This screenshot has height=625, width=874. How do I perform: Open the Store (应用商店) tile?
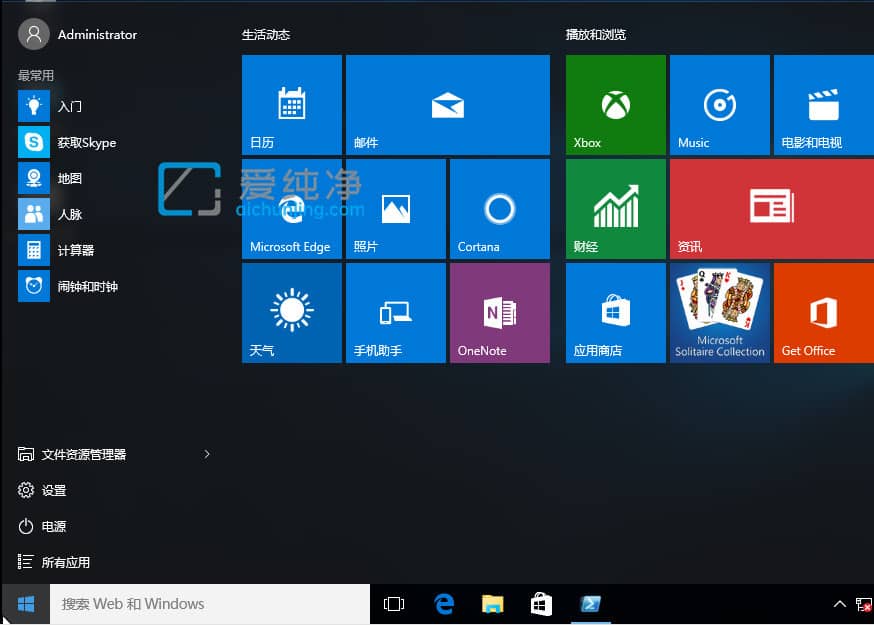coord(614,312)
